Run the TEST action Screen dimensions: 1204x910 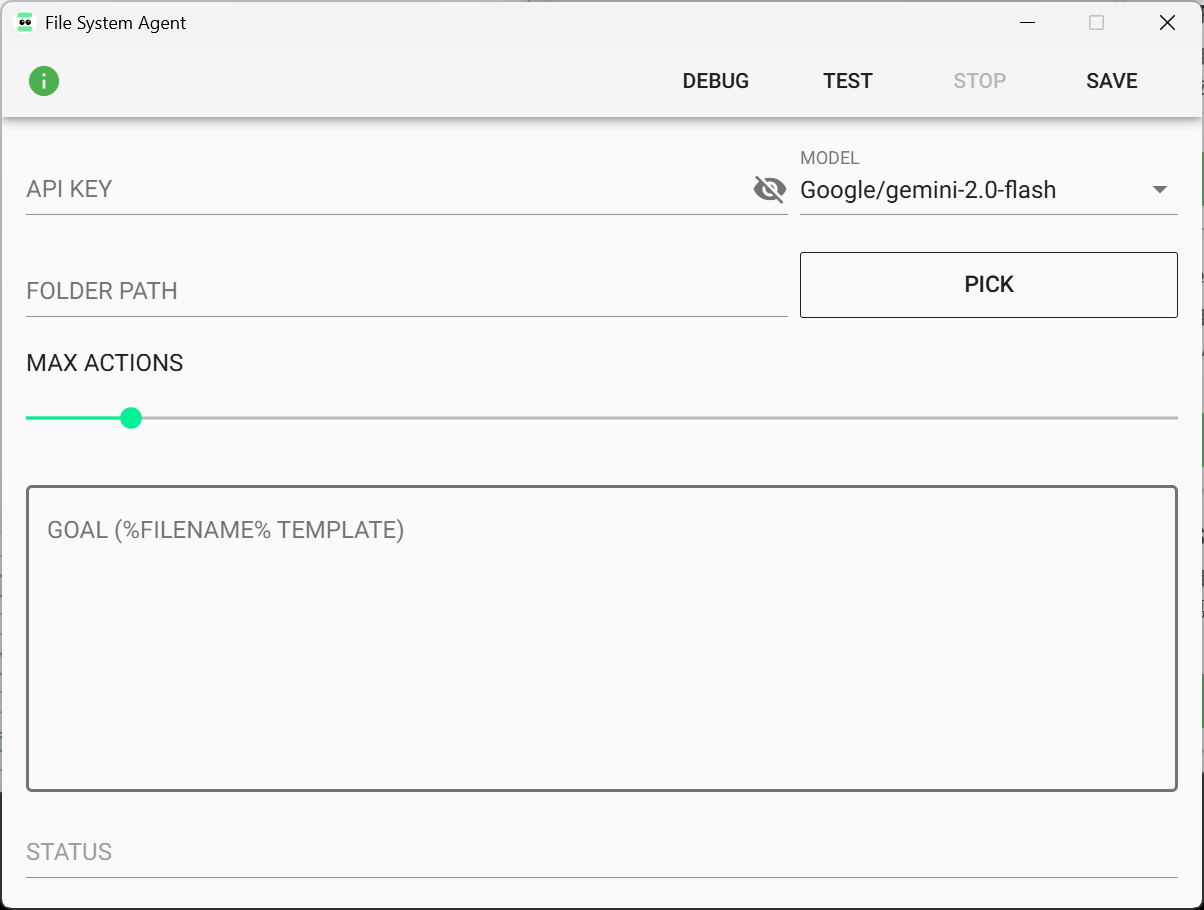pos(848,81)
